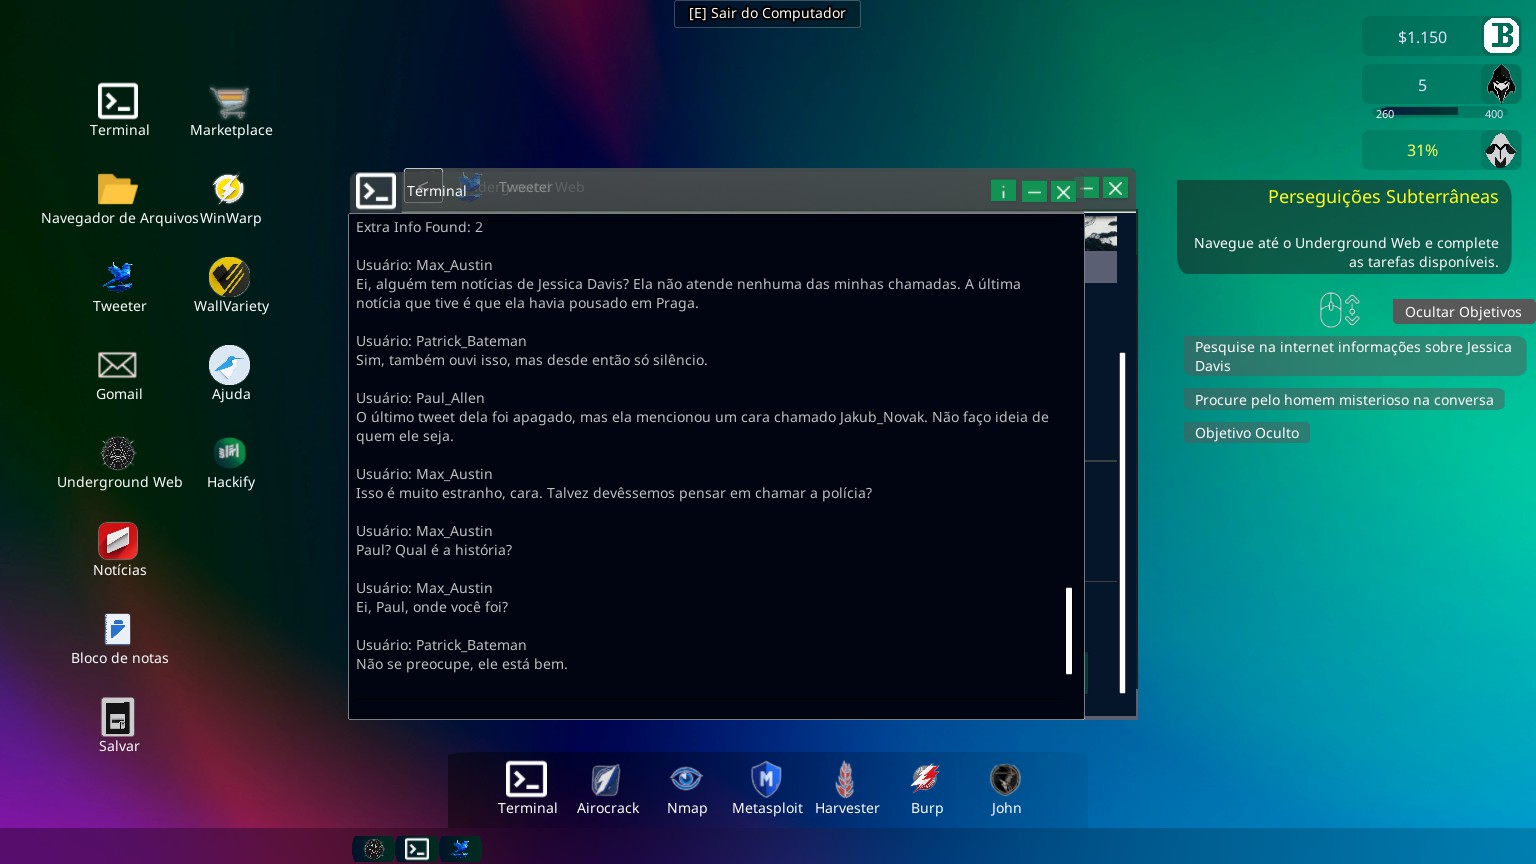Launch the Burp tool in the dock
1536x864 pixels.
click(x=926, y=779)
